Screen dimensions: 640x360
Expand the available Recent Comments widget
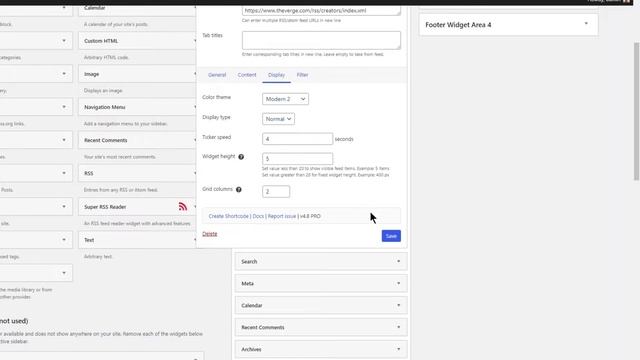pyautogui.click(x=137, y=140)
